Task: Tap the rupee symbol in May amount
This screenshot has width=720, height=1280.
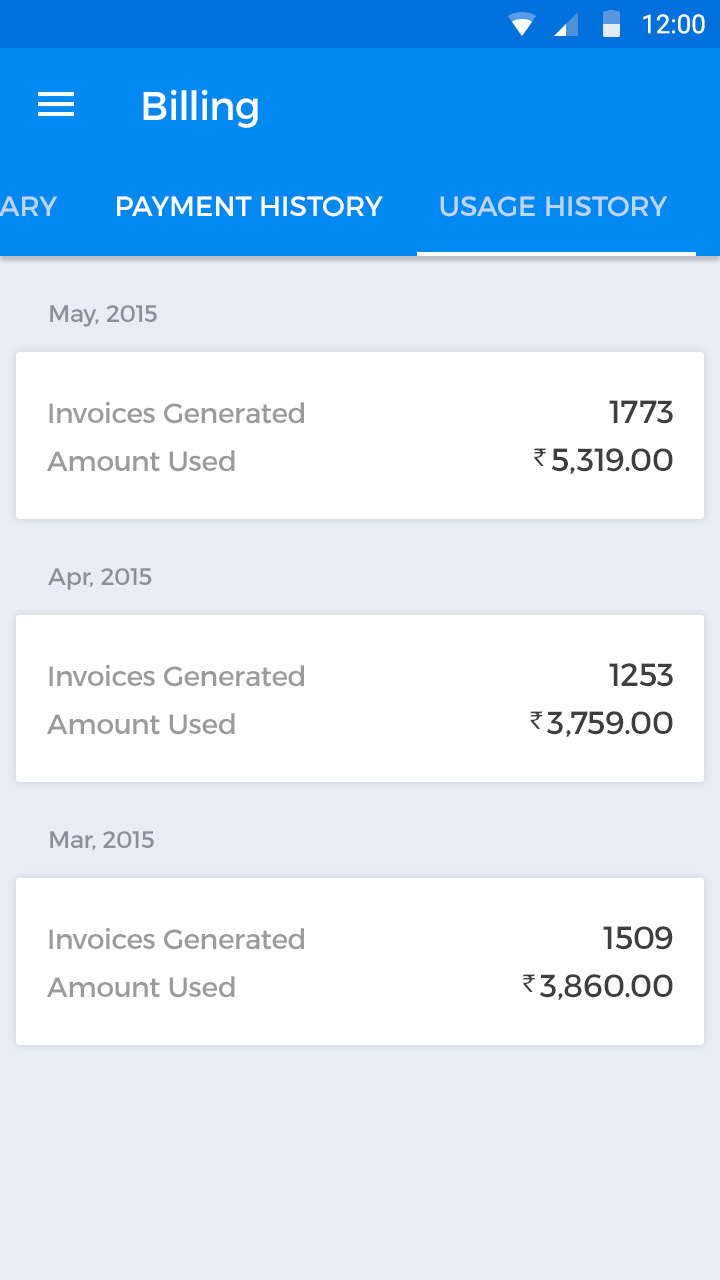Action: (540, 457)
